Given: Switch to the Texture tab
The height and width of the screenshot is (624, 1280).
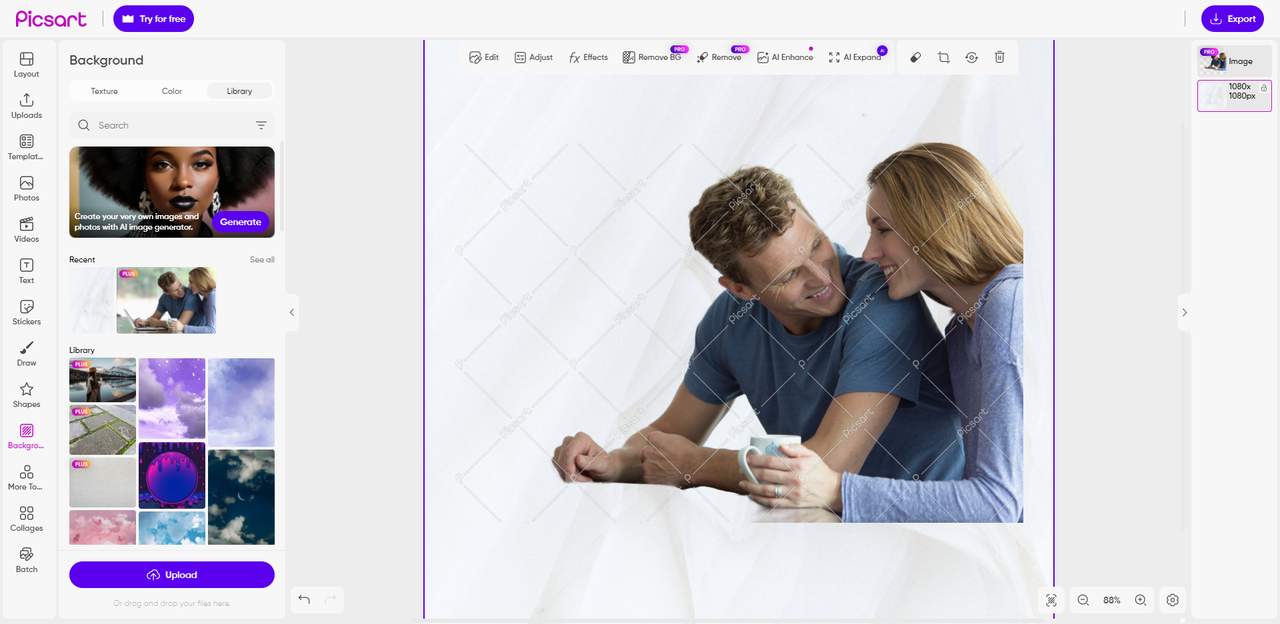Looking at the screenshot, I should [x=104, y=91].
